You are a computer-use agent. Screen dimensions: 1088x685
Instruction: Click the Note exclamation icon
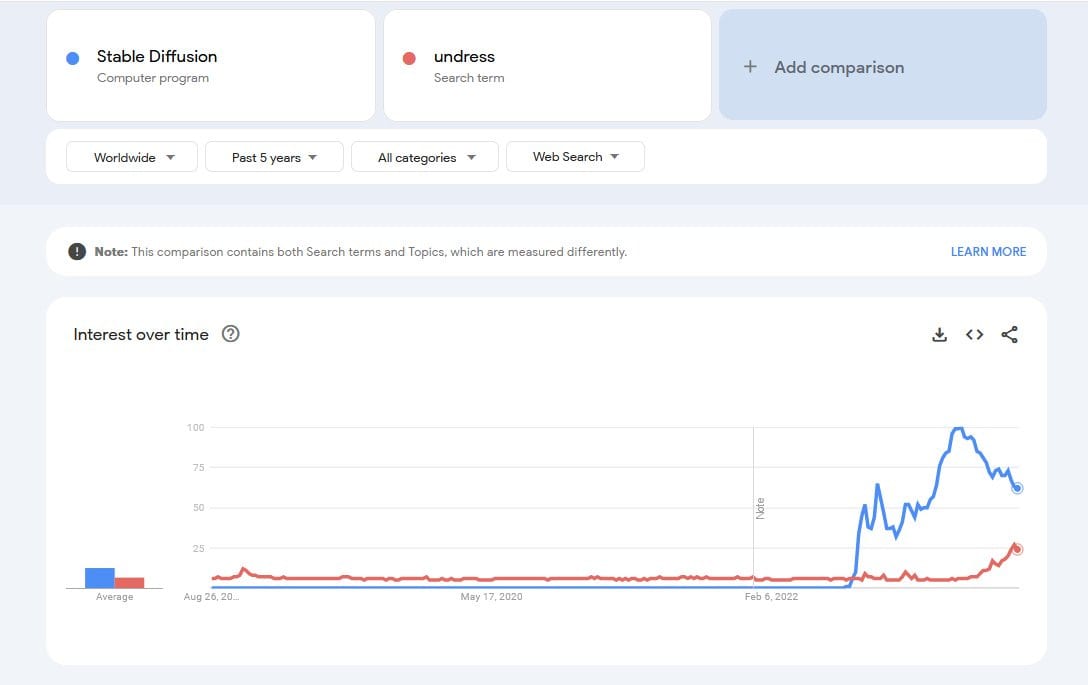77,252
